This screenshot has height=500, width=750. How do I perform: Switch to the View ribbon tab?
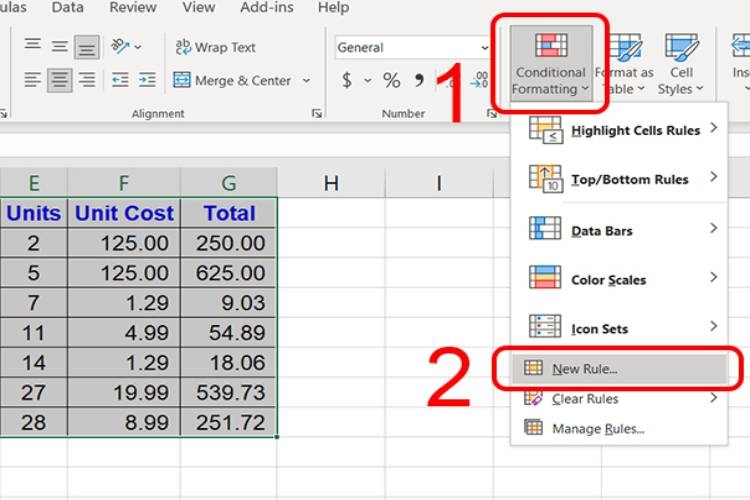pos(199,7)
